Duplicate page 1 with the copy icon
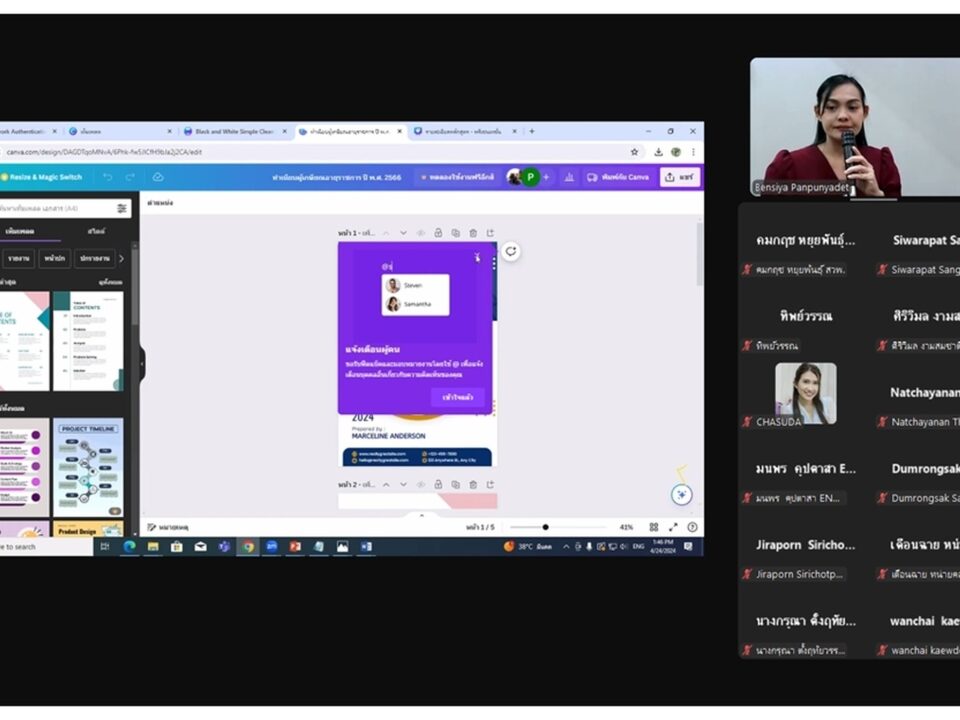Image resolution: width=960 pixels, height=720 pixels. (456, 233)
